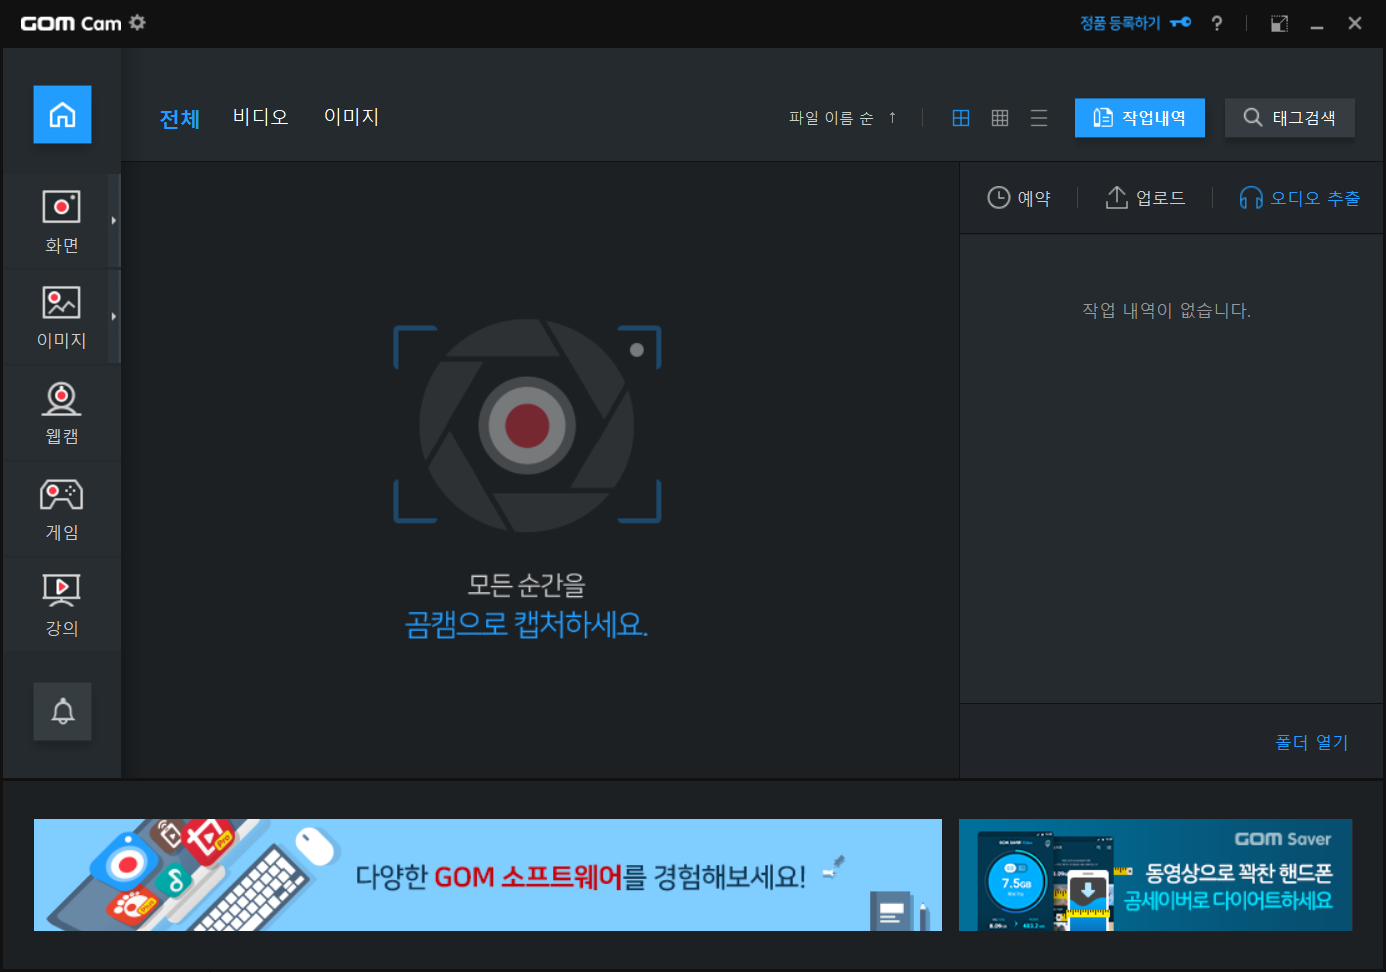This screenshot has width=1387, height=973.
Task: Open the 강의 lecture recording mode
Action: pos(61,605)
